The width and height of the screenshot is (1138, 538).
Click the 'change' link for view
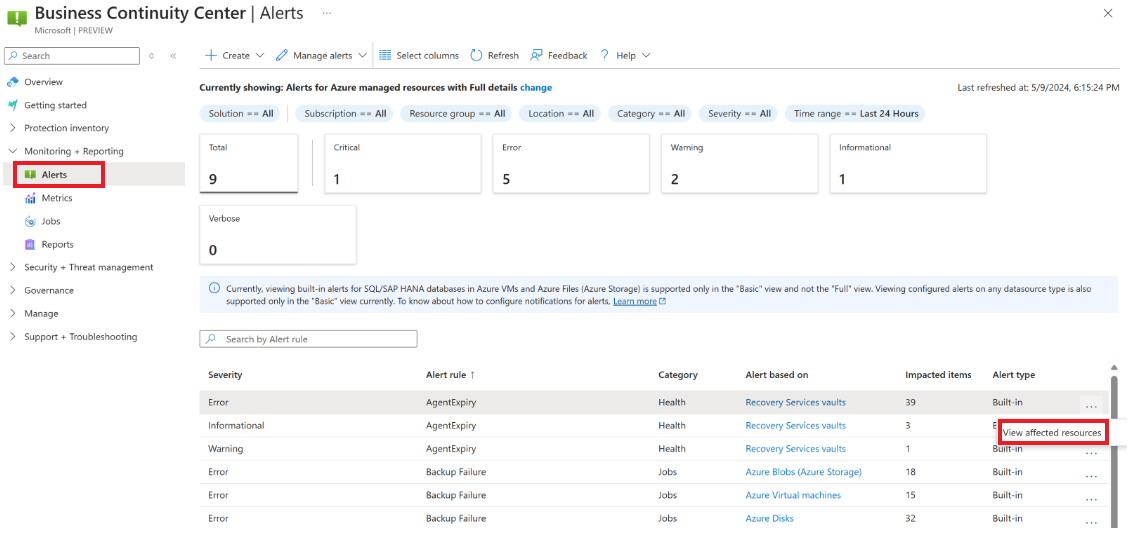click(536, 88)
